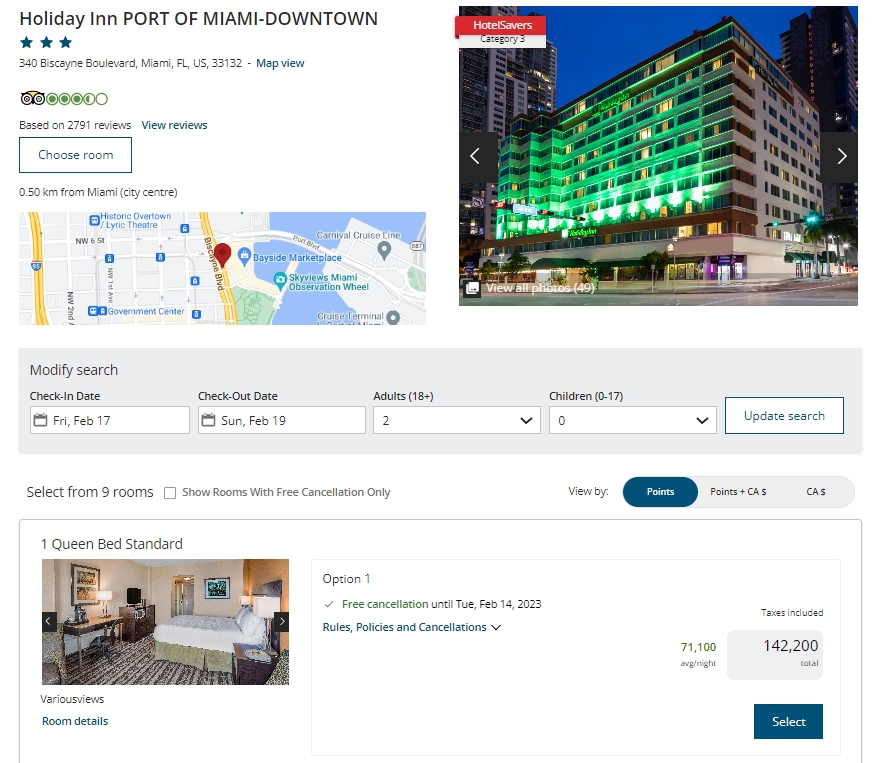Switch the View by toggle to Points + CA $
Screen dimensions: 887x763
pyautogui.click(x=740, y=491)
